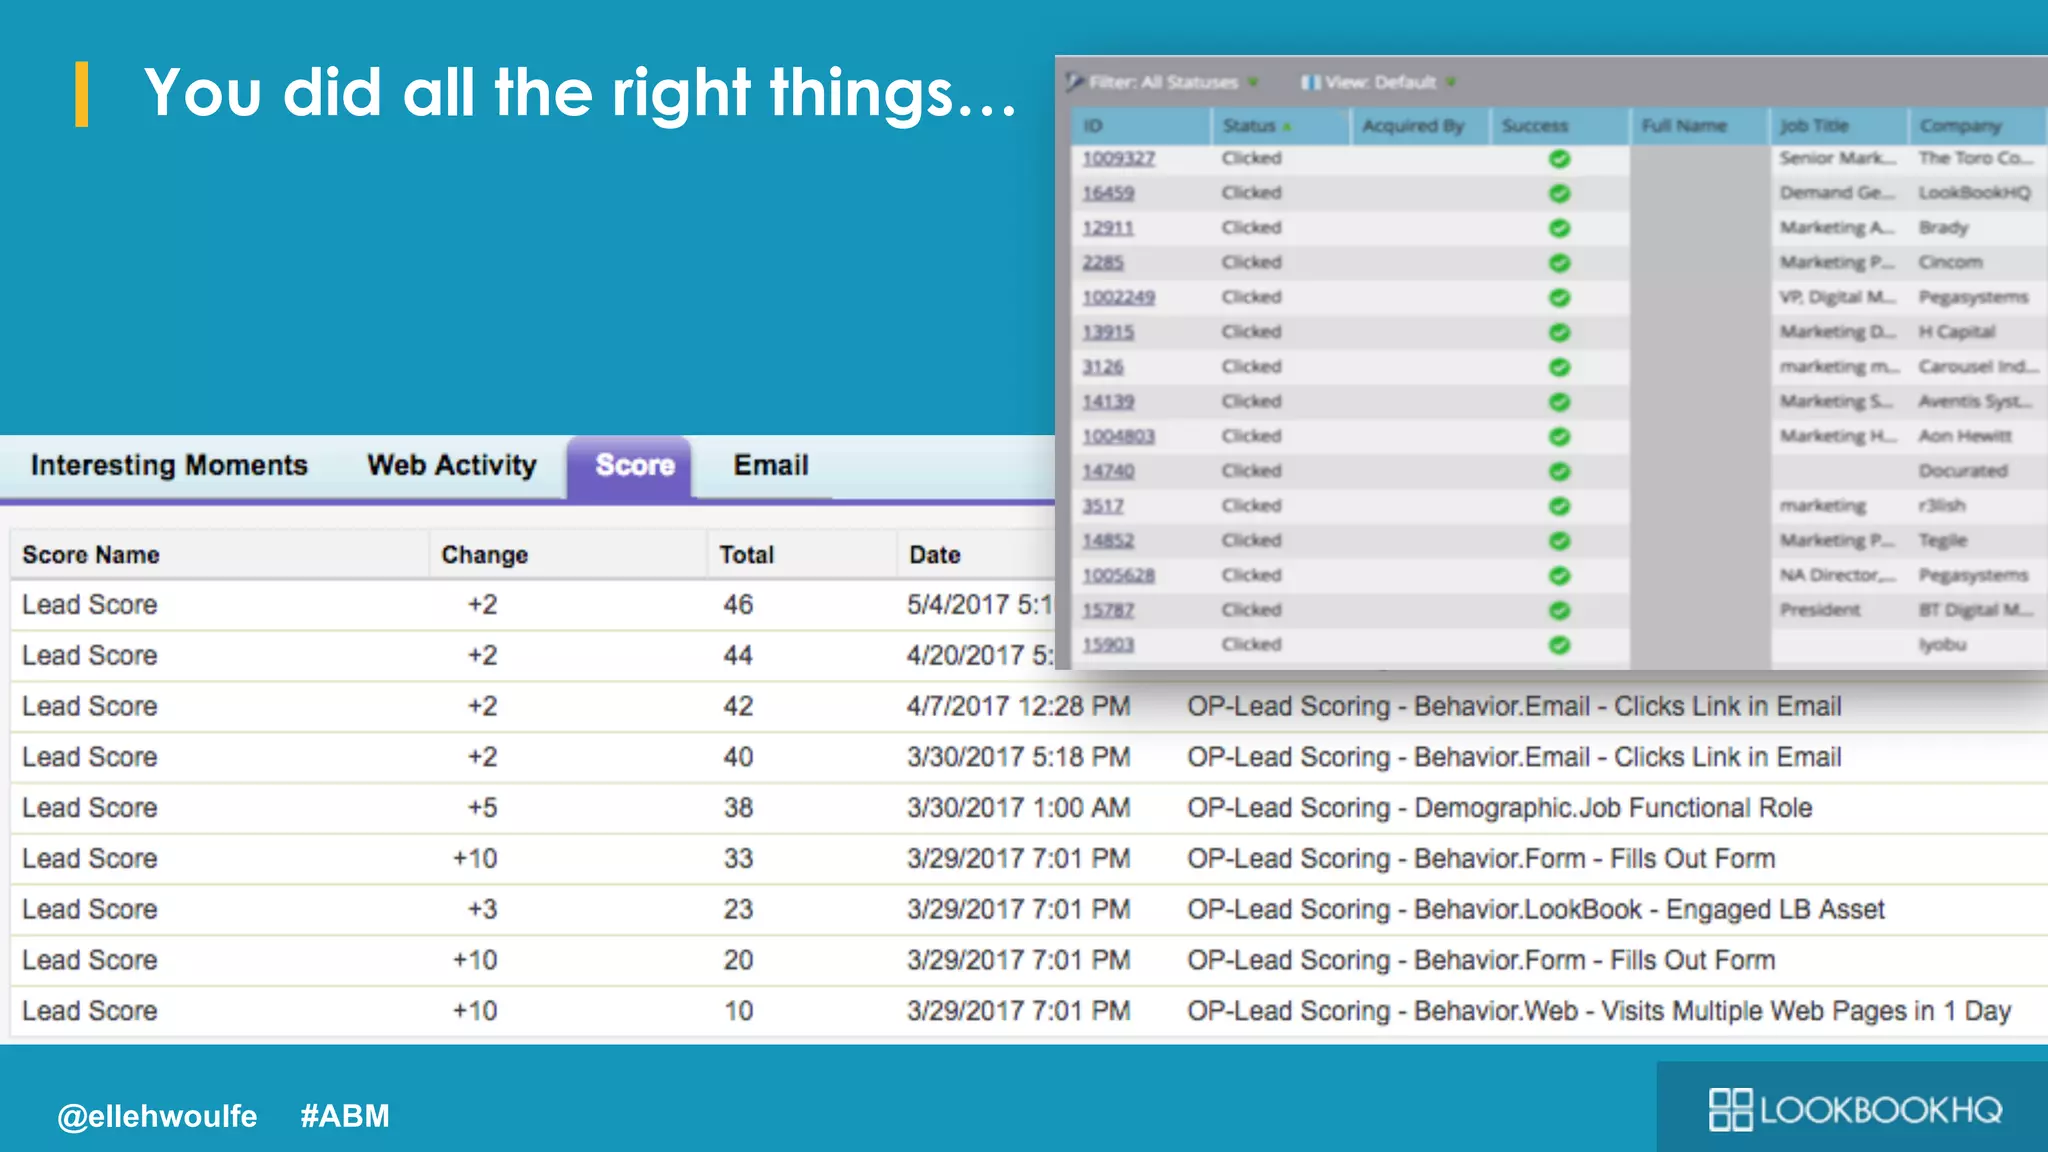The width and height of the screenshot is (2048, 1152).
Task: Sort by the ID column header
Action: 1141,126
